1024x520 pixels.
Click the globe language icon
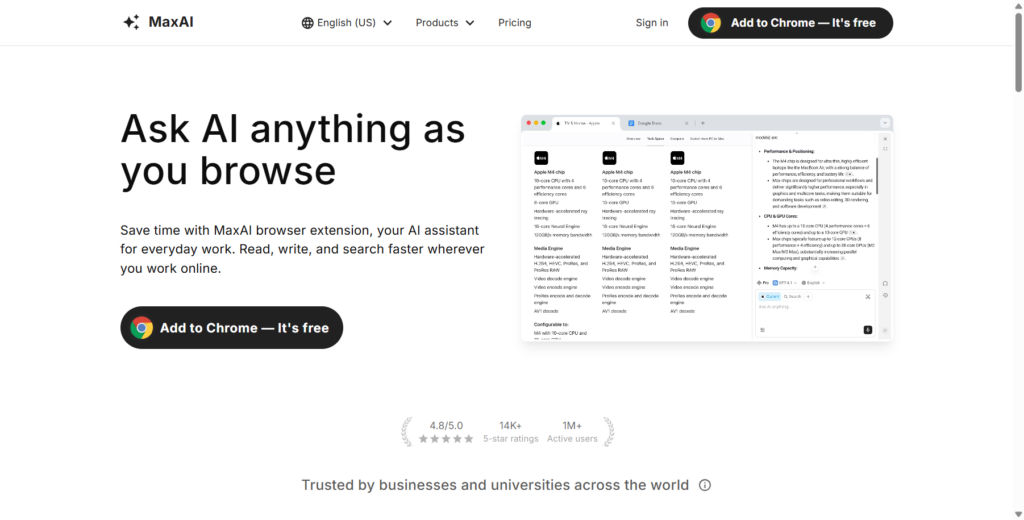[x=308, y=23]
